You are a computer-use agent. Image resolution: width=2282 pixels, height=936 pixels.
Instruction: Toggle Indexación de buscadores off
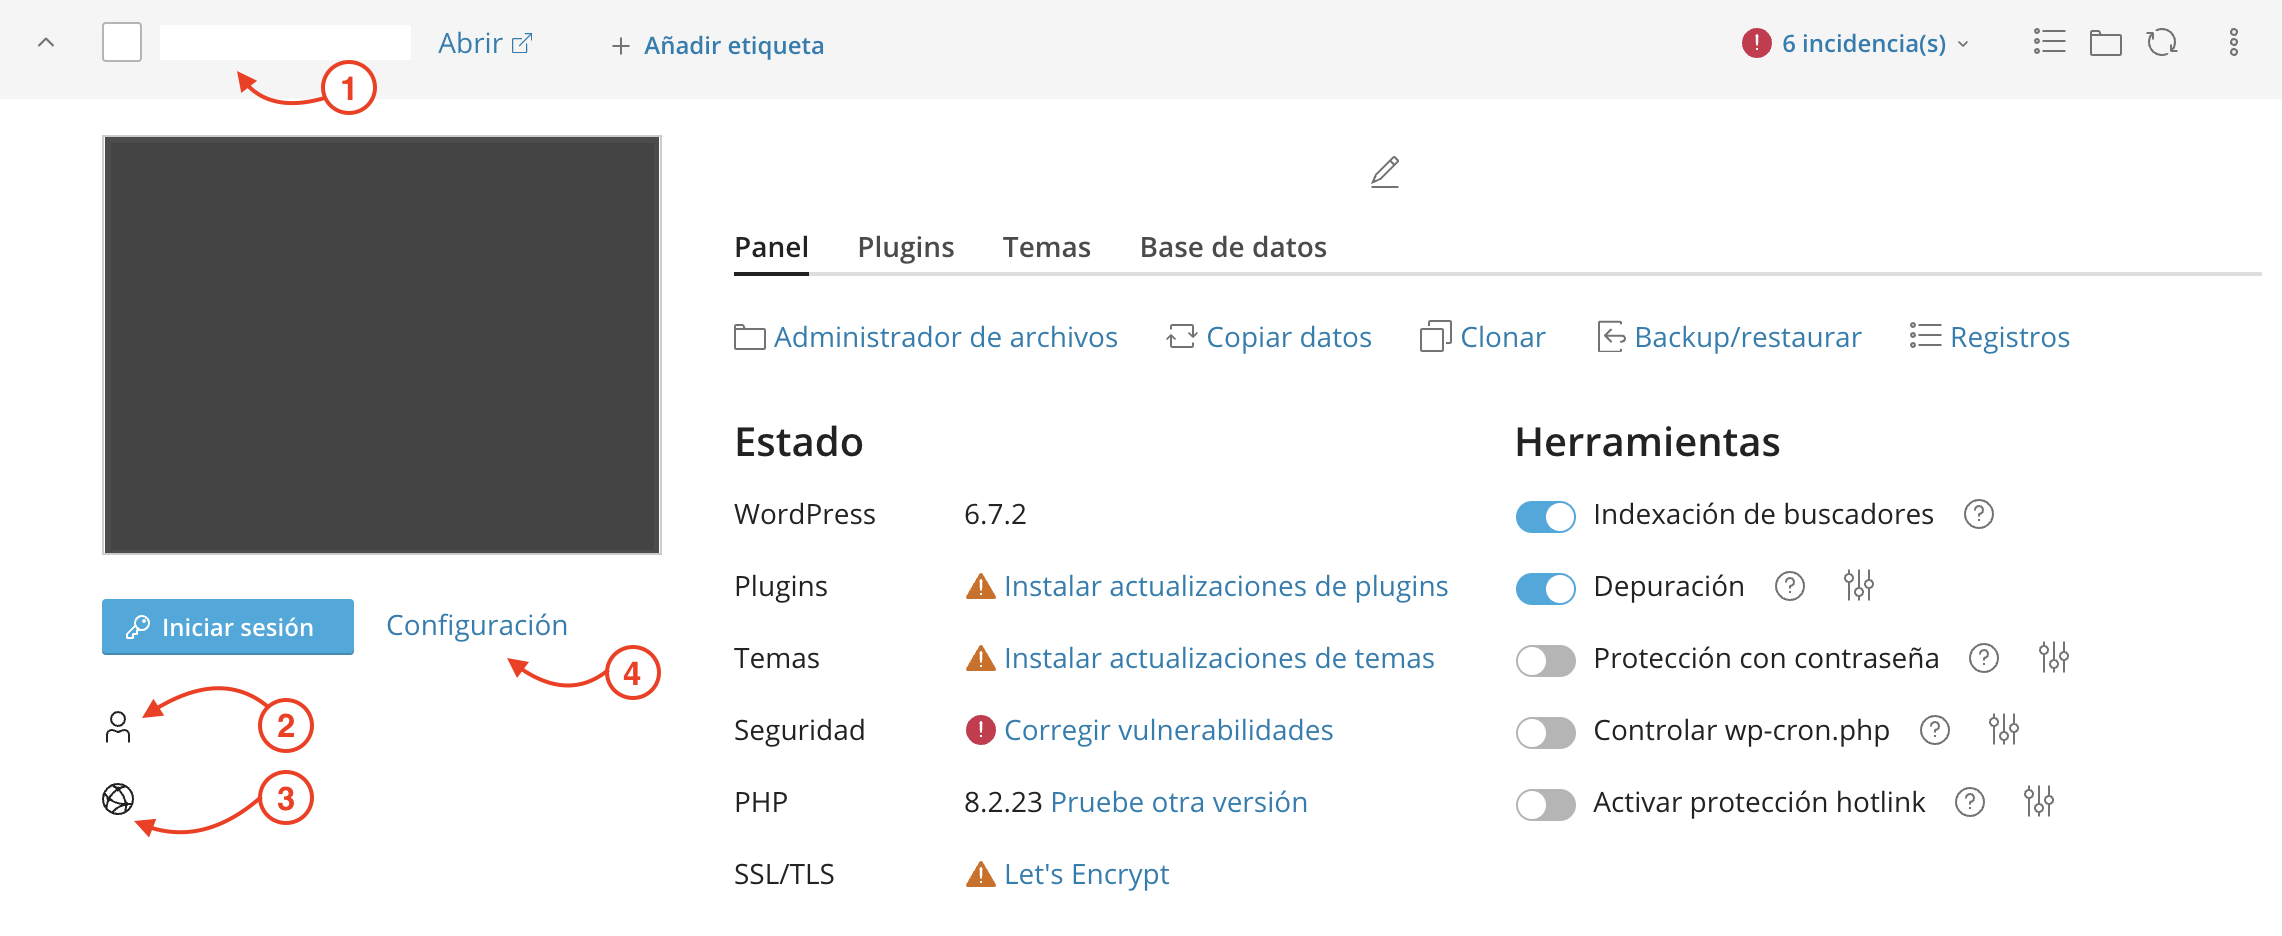(x=1546, y=516)
